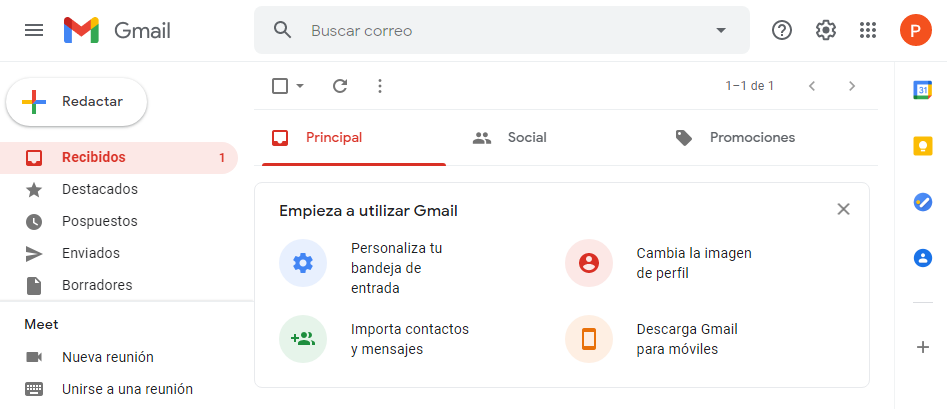This screenshot has height=409, width=947.
Task: Click the Meet section header
Action: pyautogui.click(x=41, y=324)
